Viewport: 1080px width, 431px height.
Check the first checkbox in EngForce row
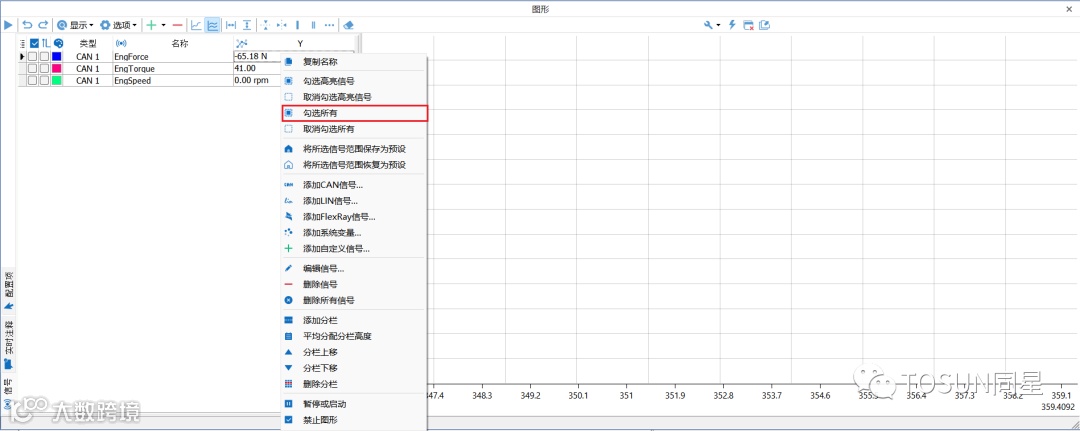32,56
